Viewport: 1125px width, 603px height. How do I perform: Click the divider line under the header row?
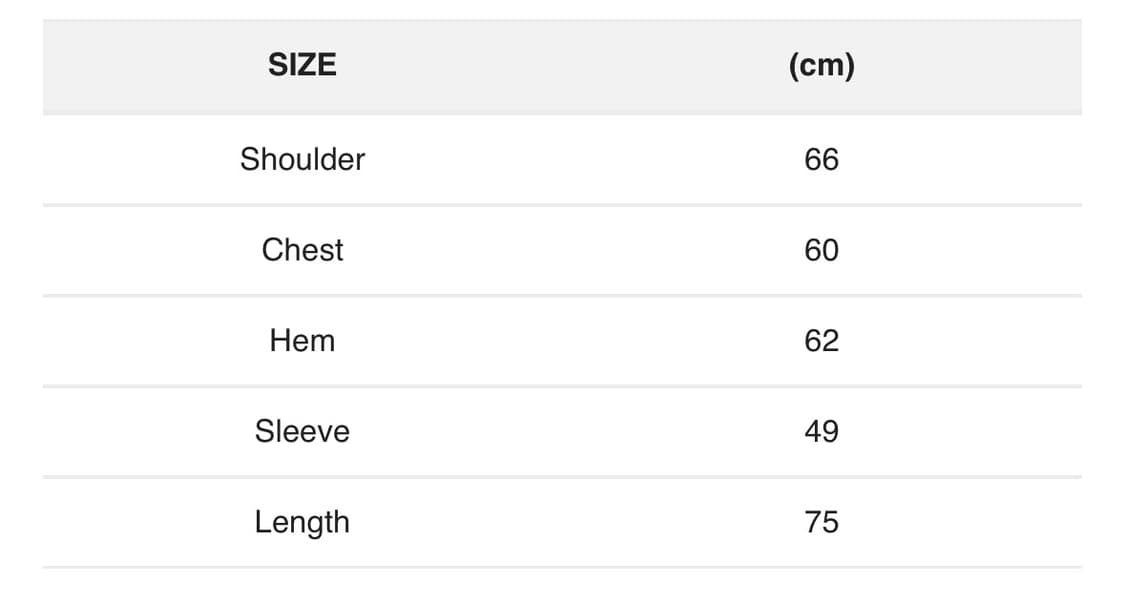pyautogui.click(x=562, y=113)
